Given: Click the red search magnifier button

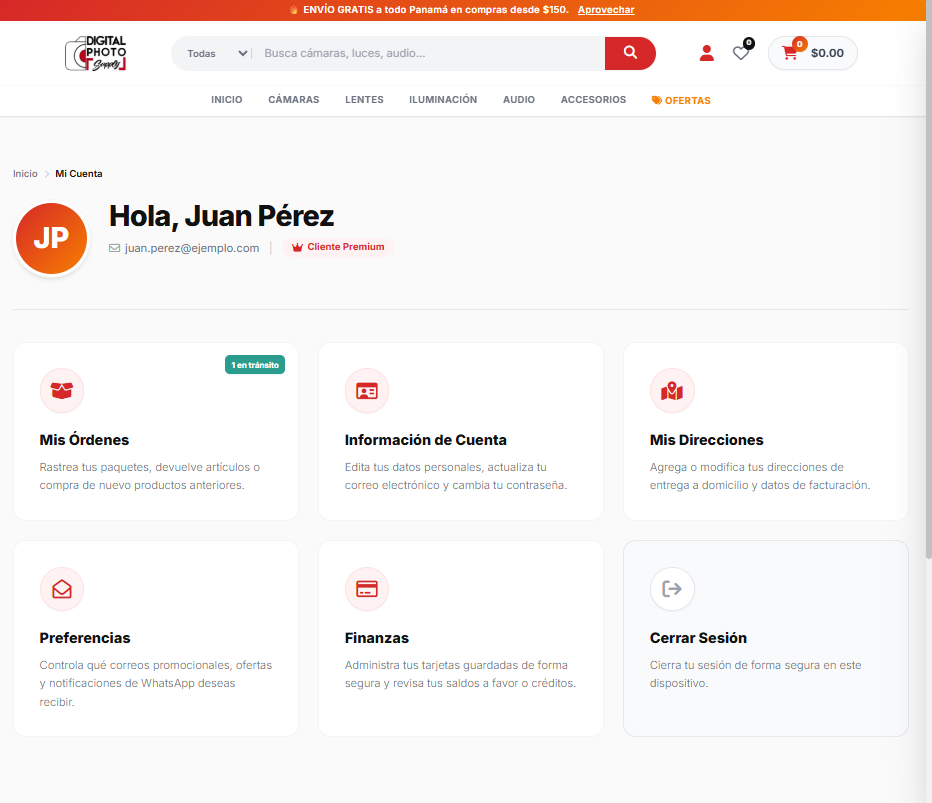Looking at the screenshot, I should coord(630,53).
